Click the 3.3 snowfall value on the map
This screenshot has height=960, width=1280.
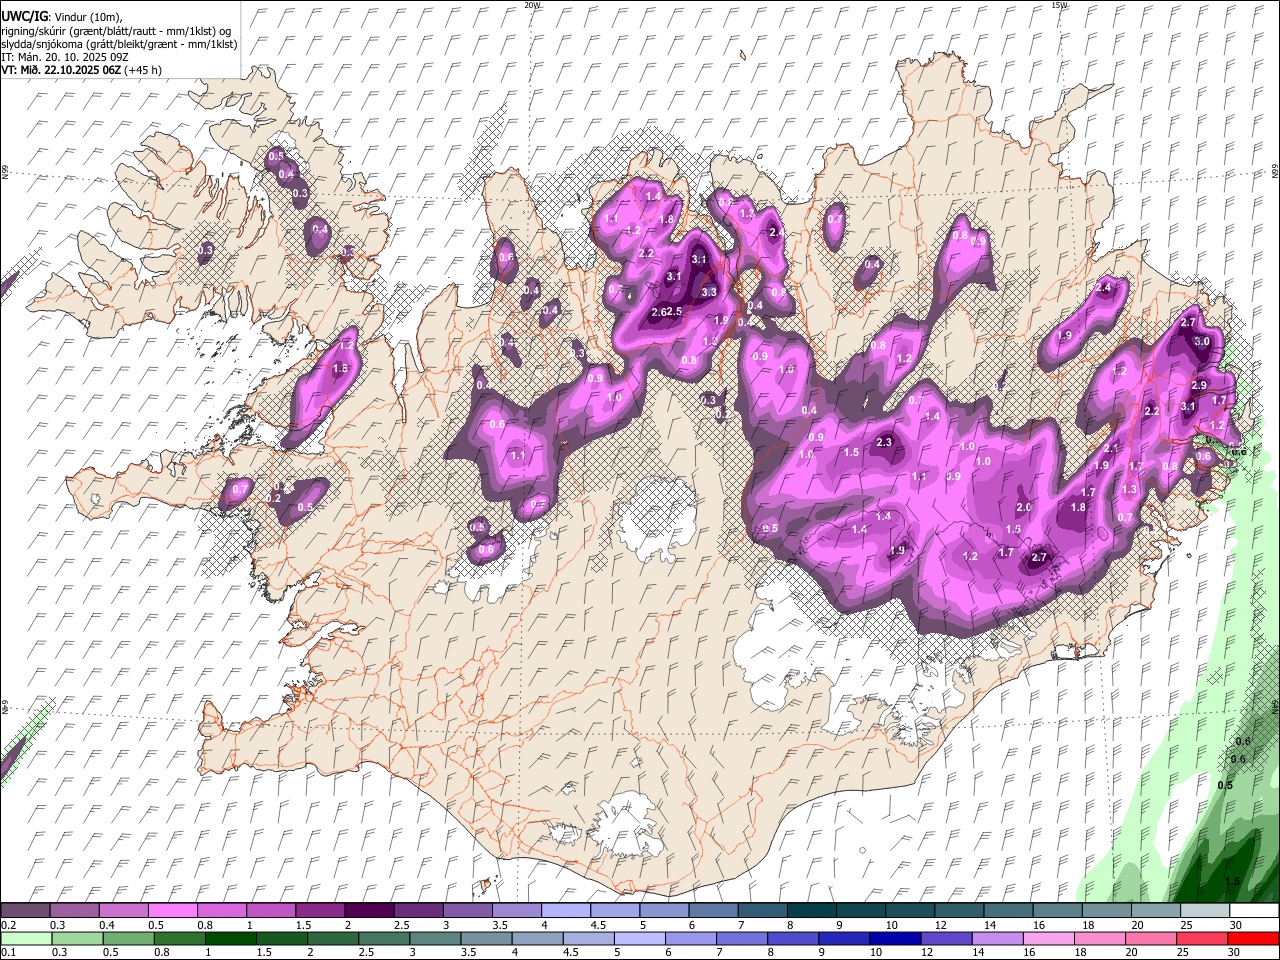pyautogui.click(x=709, y=292)
